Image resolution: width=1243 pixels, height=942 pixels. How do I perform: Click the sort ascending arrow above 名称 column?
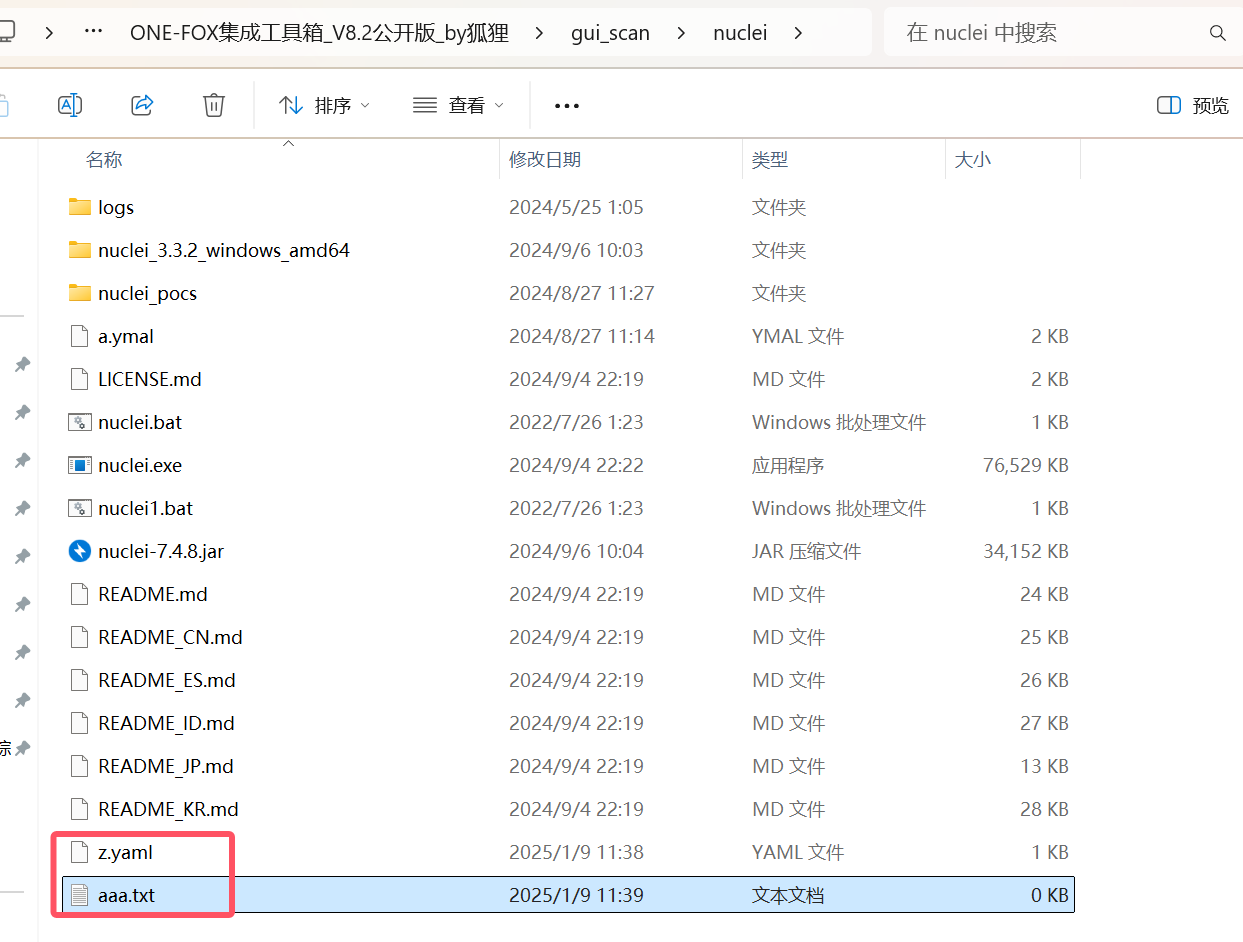click(x=288, y=143)
